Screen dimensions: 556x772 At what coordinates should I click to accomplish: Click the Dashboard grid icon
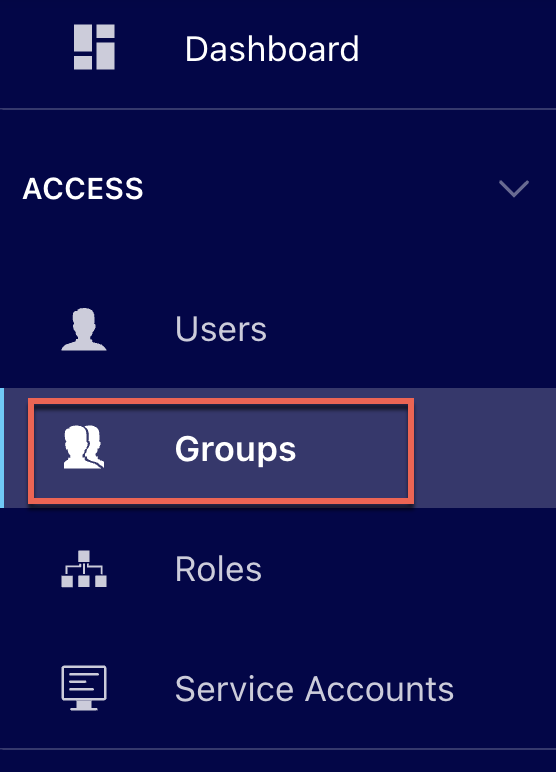point(94,47)
